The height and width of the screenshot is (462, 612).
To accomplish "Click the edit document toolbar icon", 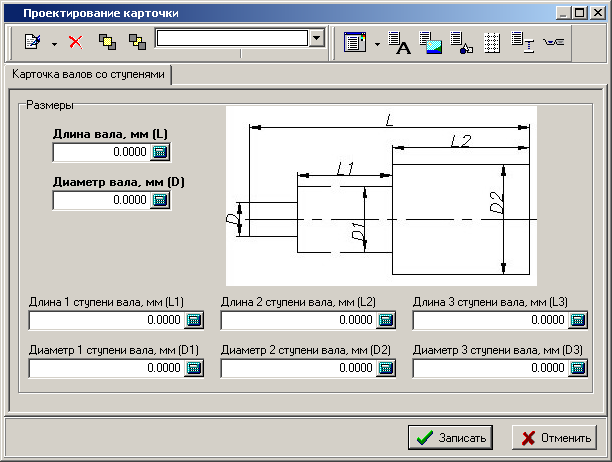I will click(32, 41).
